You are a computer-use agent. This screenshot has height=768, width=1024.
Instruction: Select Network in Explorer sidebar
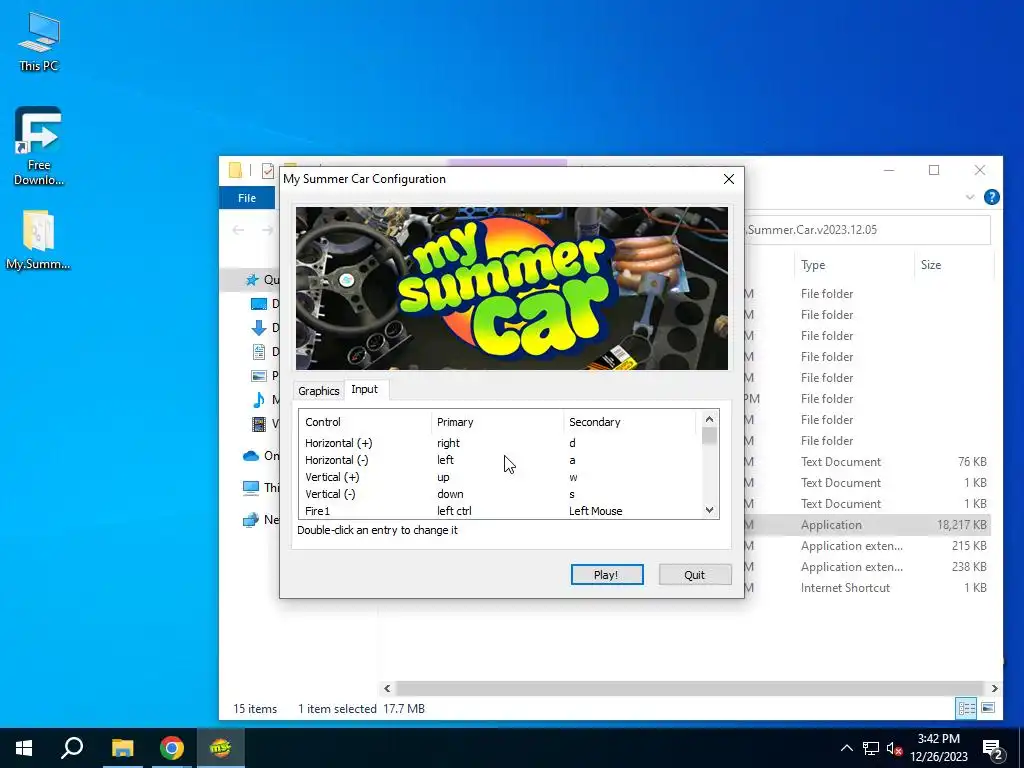click(x=251, y=520)
